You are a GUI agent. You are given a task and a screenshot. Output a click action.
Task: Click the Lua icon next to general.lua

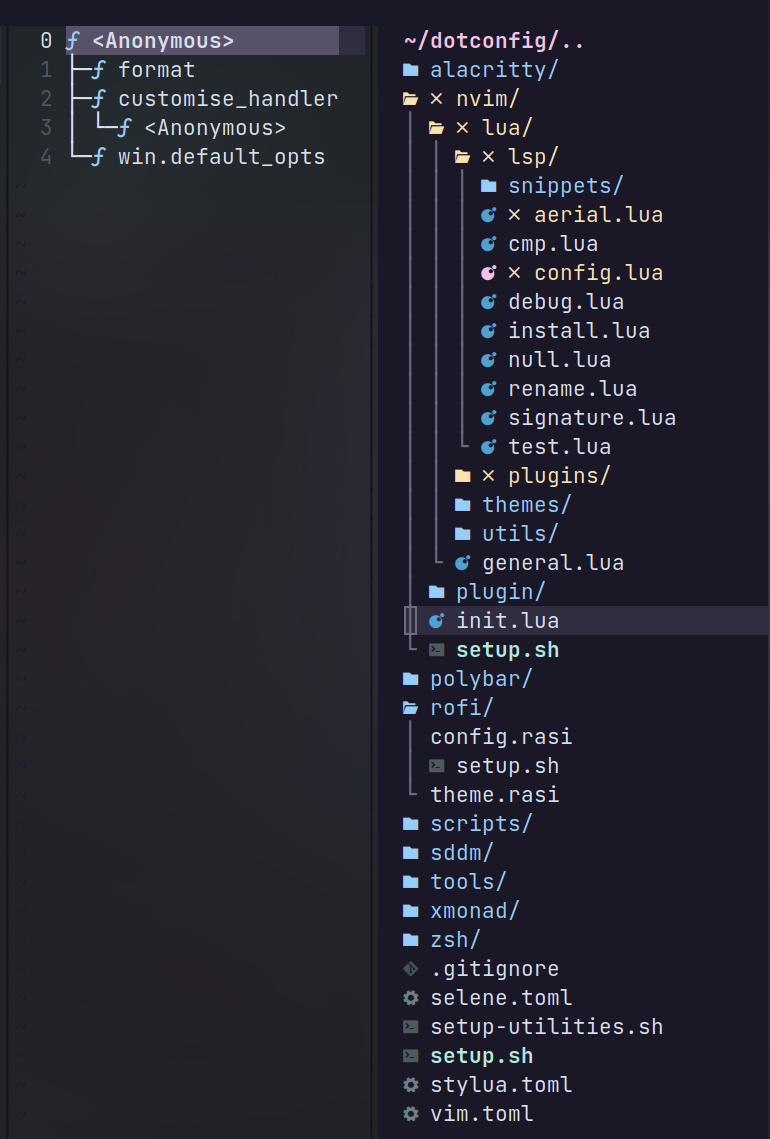pyautogui.click(x=462, y=562)
